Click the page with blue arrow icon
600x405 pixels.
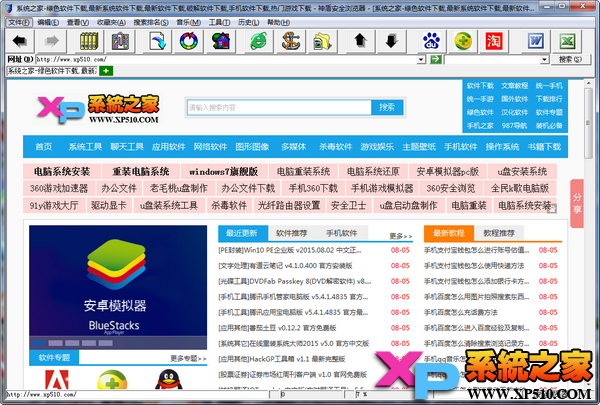(x=158, y=41)
